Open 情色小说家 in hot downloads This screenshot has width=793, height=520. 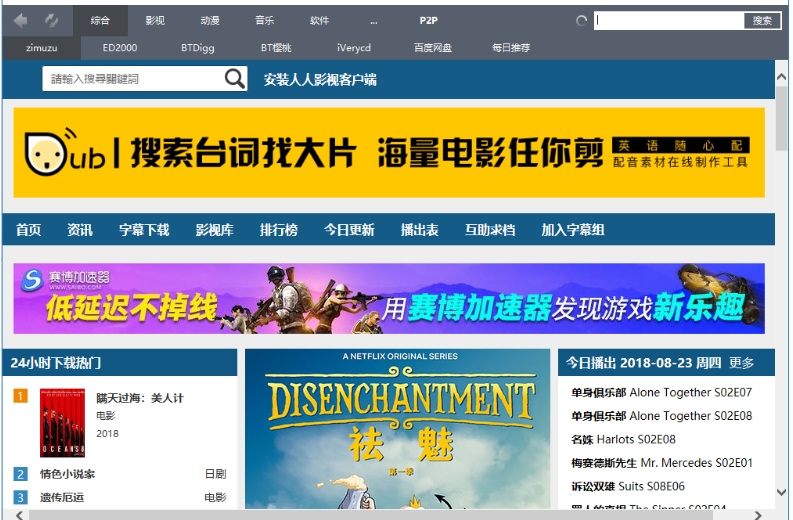pyautogui.click(x=68, y=474)
